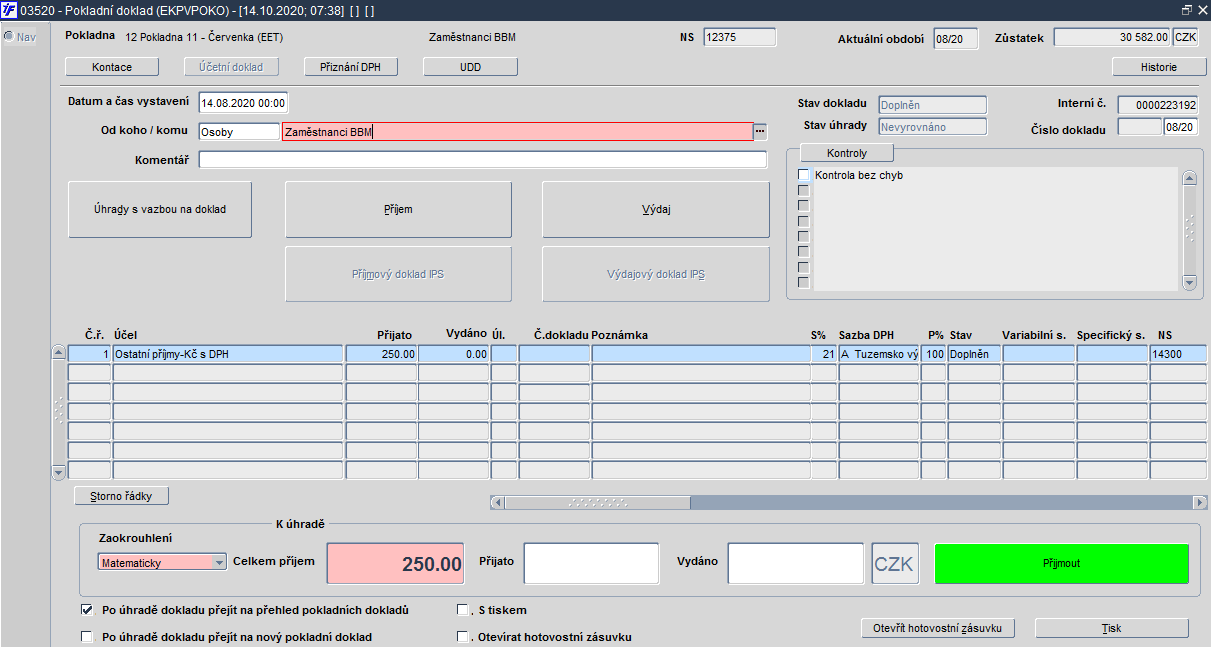This screenshot has width=1211, height=647.
Task: Click the rows table scroll-down arrow
Action: click(x=59, y=472)
